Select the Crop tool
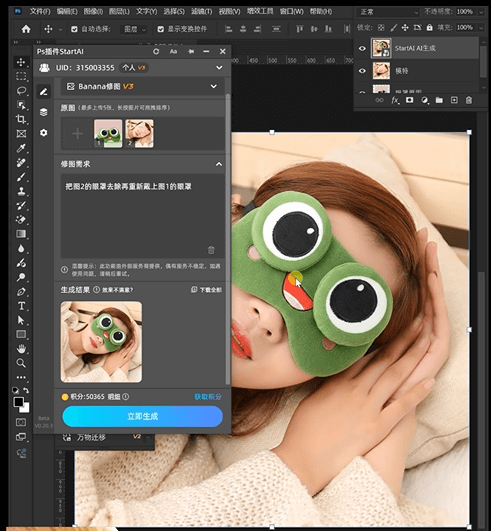This screenshot has width=491, height=531. point(21,119)
